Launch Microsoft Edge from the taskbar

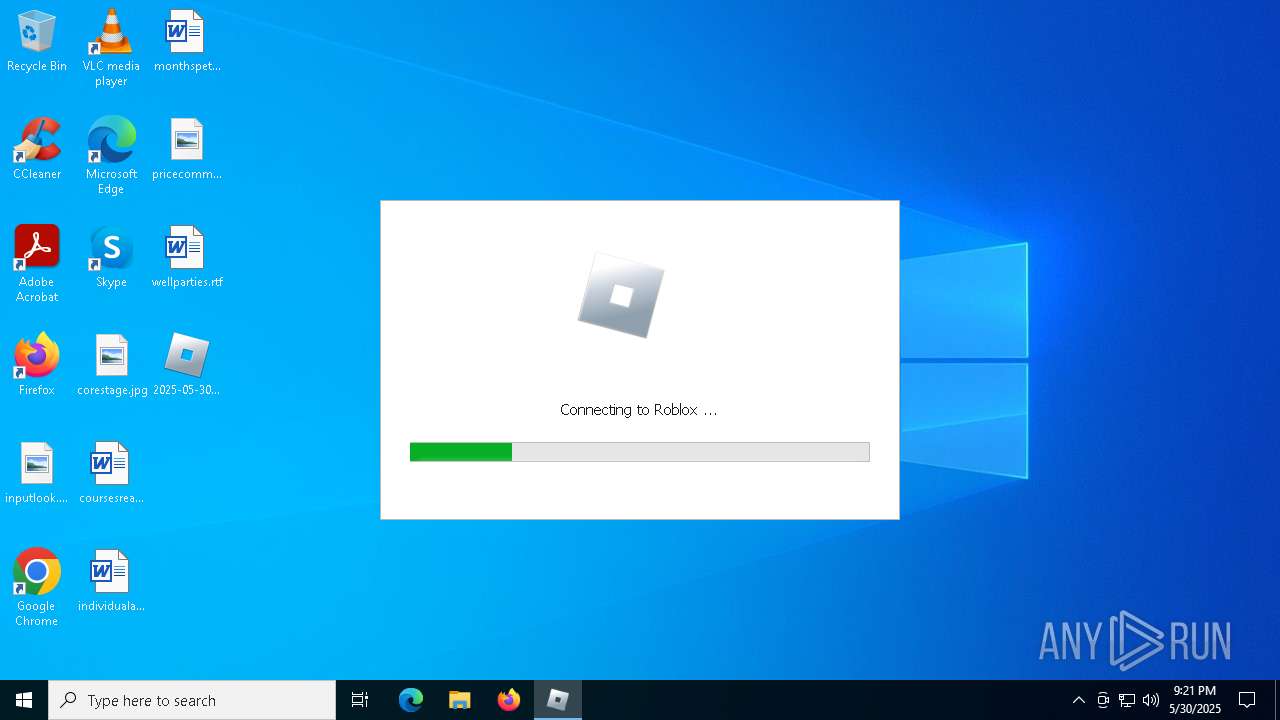411,700
